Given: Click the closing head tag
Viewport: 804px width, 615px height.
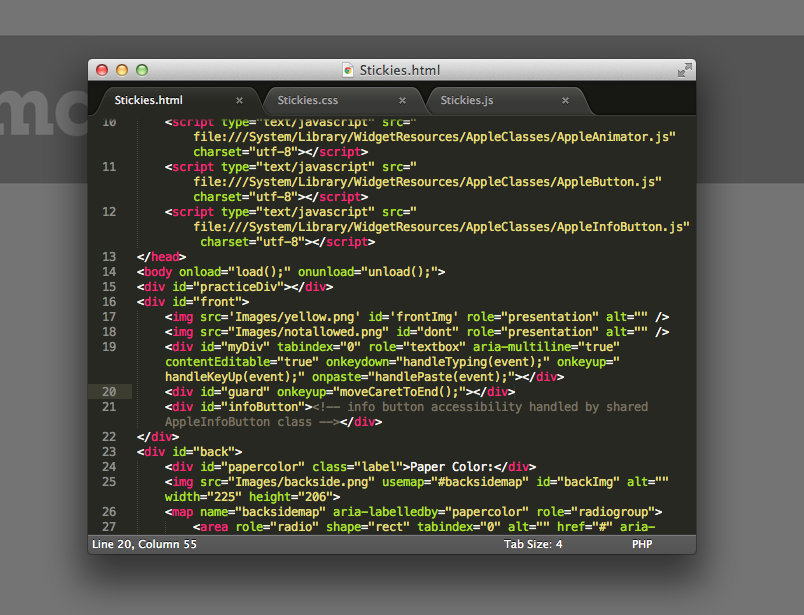Looking at the screenshot, I should (161, 257).
